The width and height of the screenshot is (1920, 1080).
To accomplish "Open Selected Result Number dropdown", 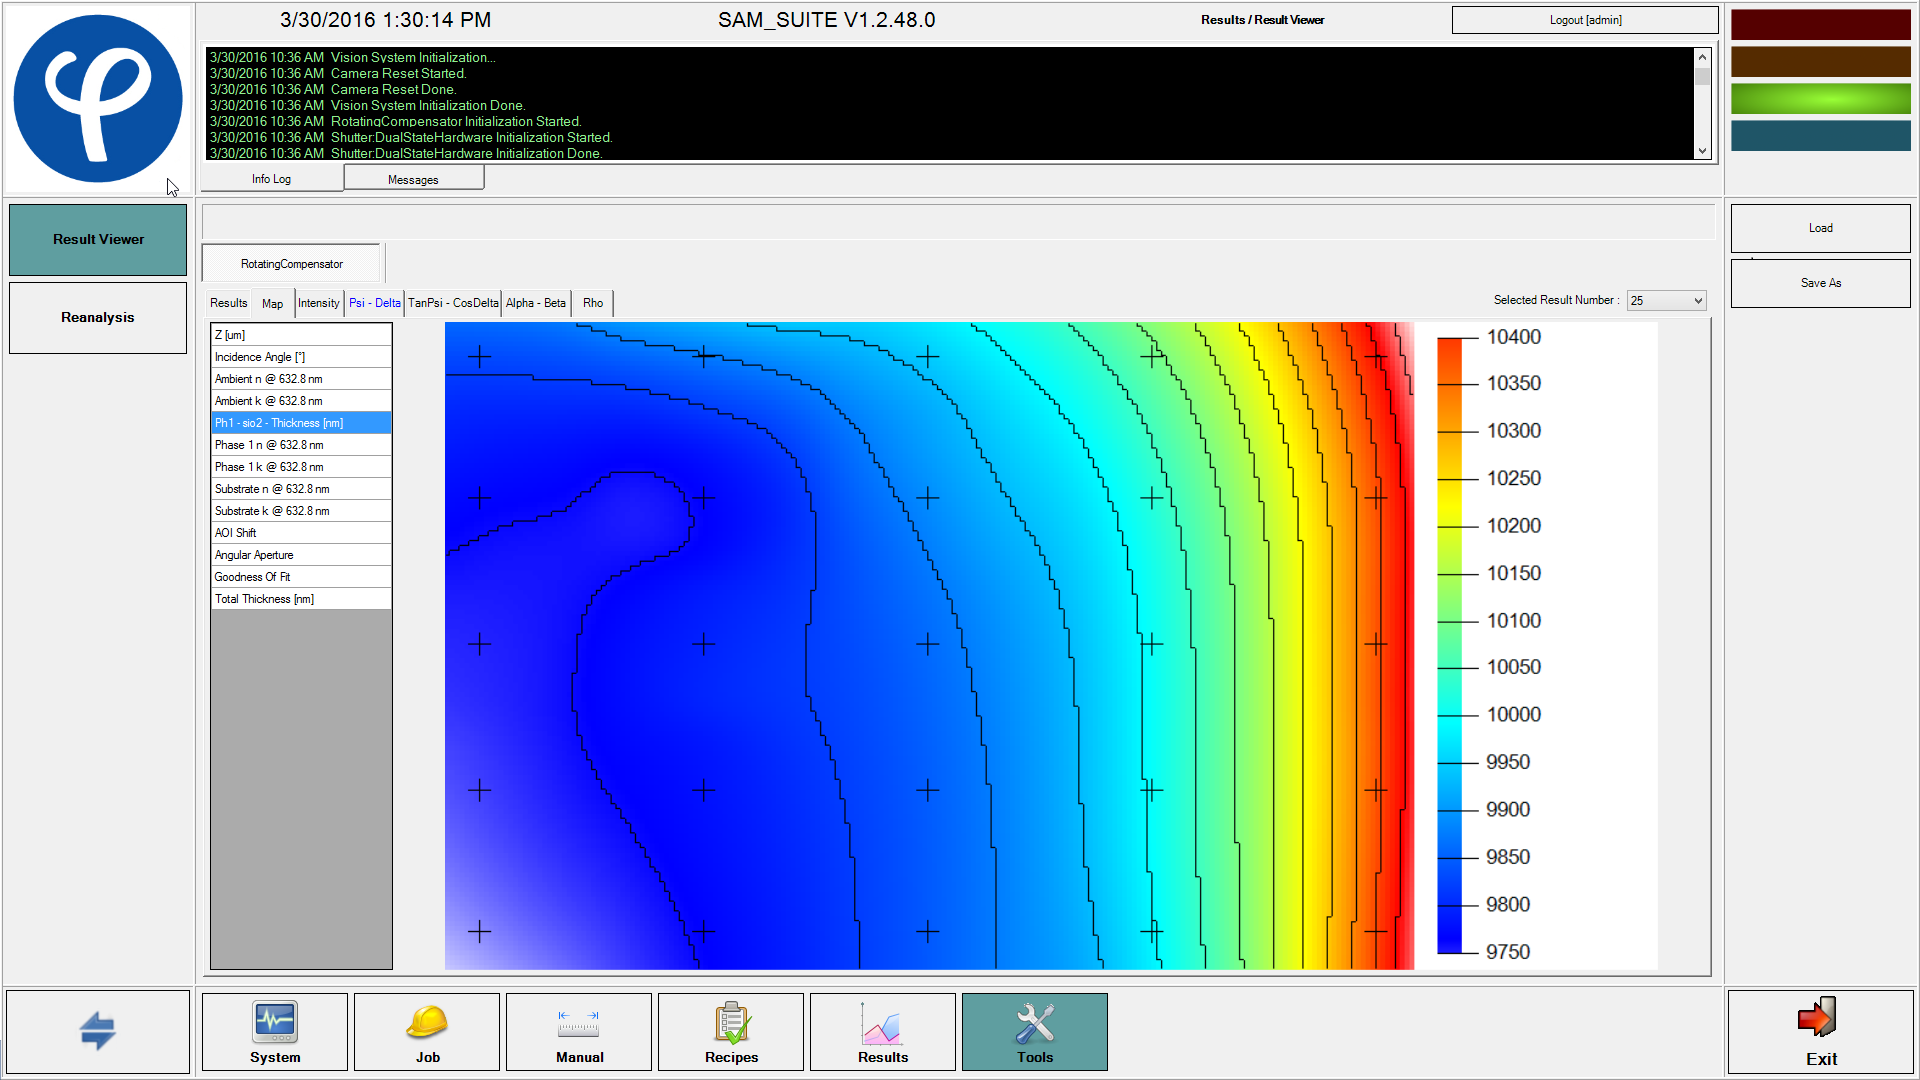I will (1666, 301).
